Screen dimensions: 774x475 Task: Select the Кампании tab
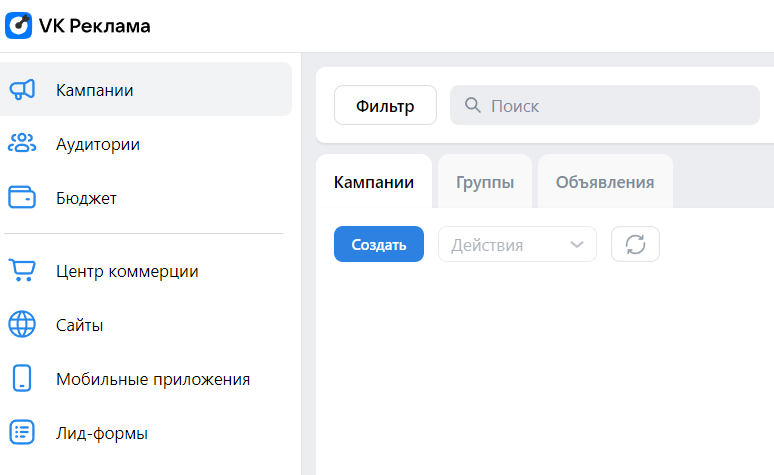pyautogui.click(x=374, y=182)
